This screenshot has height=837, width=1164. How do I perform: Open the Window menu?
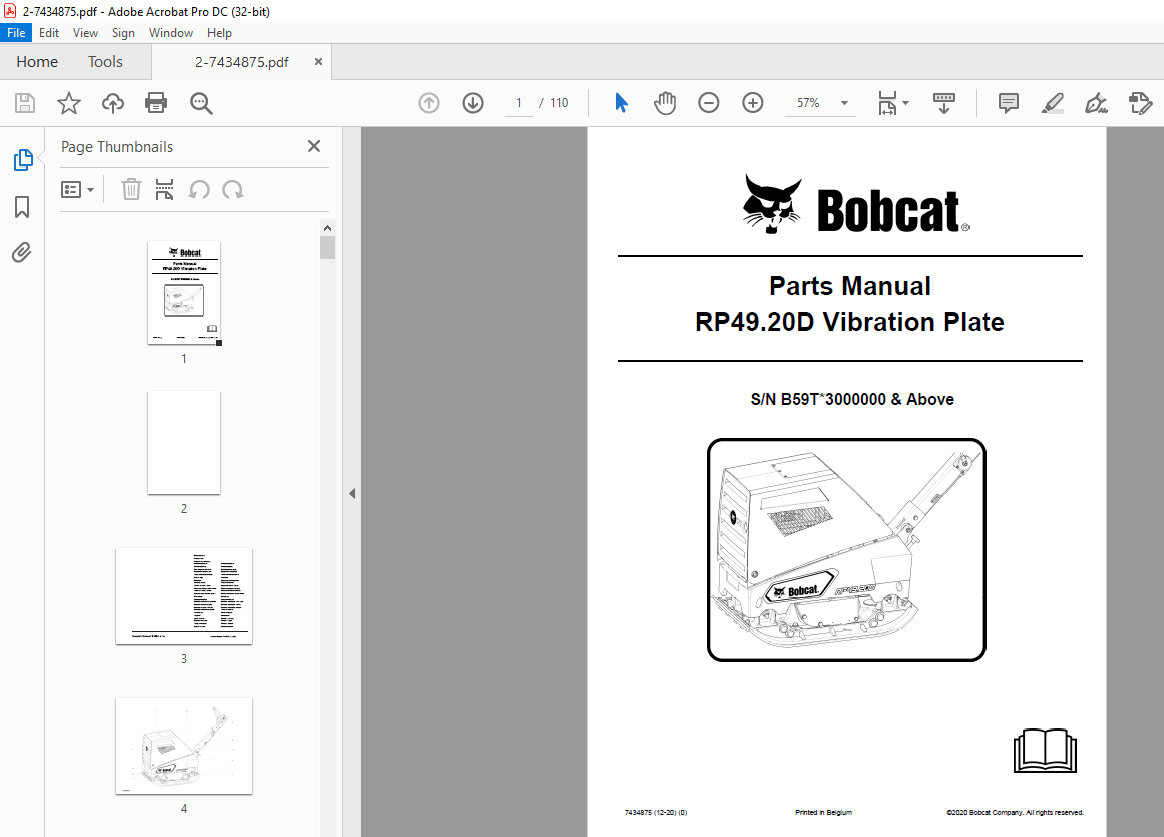click(x=171, y=33)
